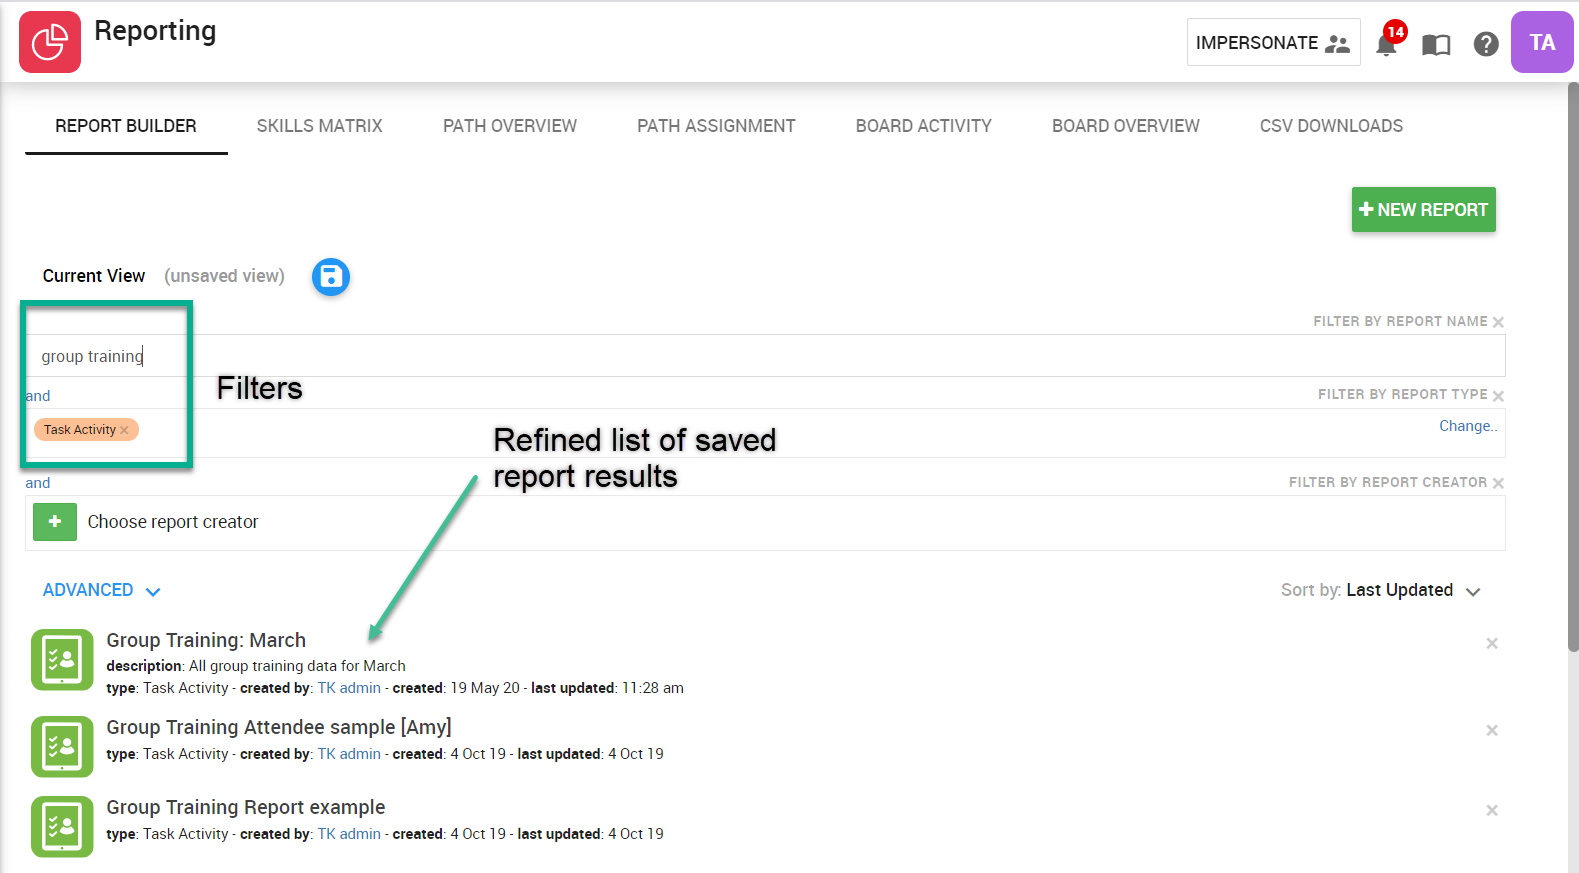1579x873 pixels.
Task: Clear the Filter by Report Creator filter
Action: (1498, 483)
